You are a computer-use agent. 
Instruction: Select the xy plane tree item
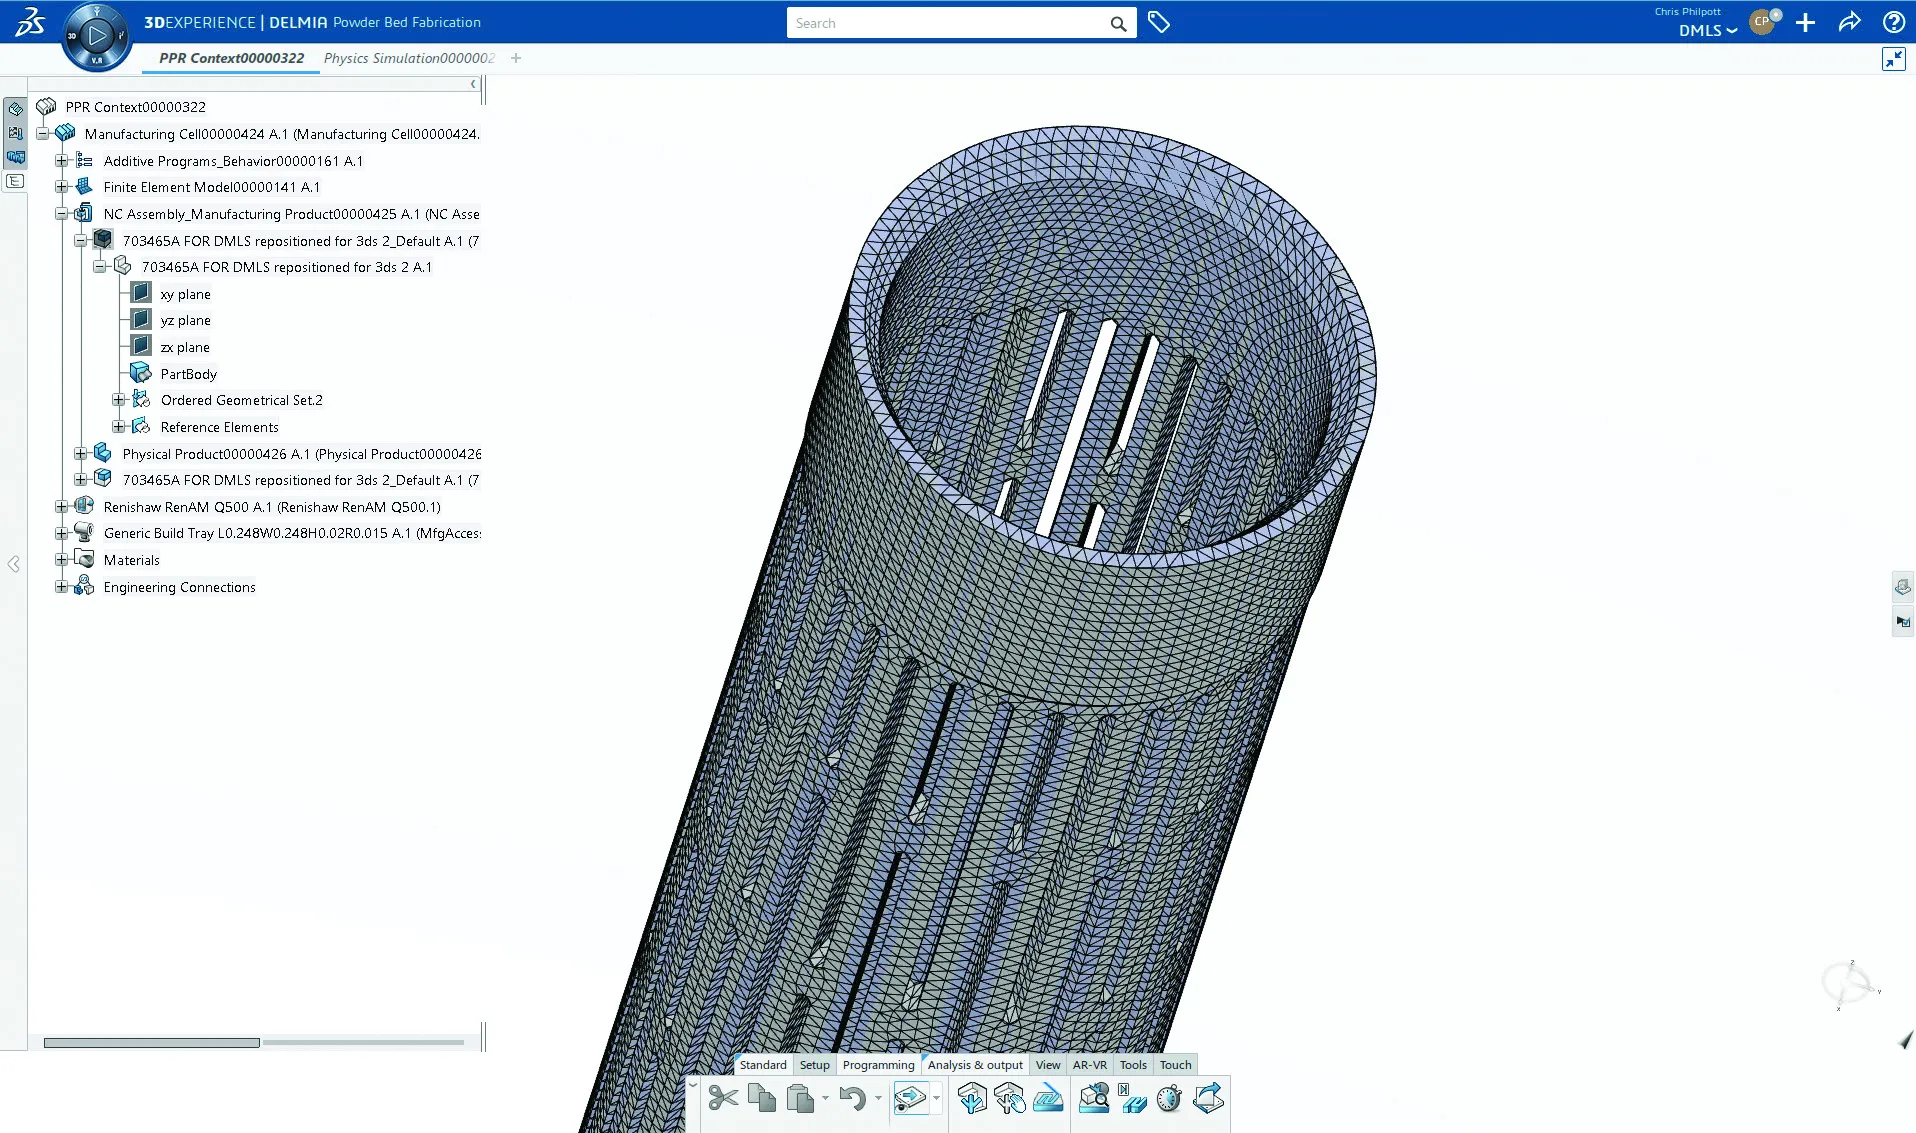(185, 294)
